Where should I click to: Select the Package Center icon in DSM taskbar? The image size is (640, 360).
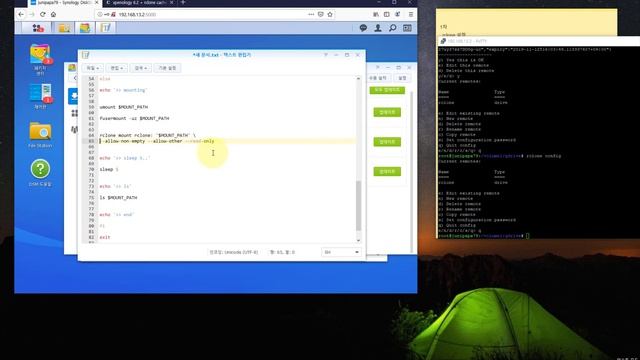(x=85, y=28)
